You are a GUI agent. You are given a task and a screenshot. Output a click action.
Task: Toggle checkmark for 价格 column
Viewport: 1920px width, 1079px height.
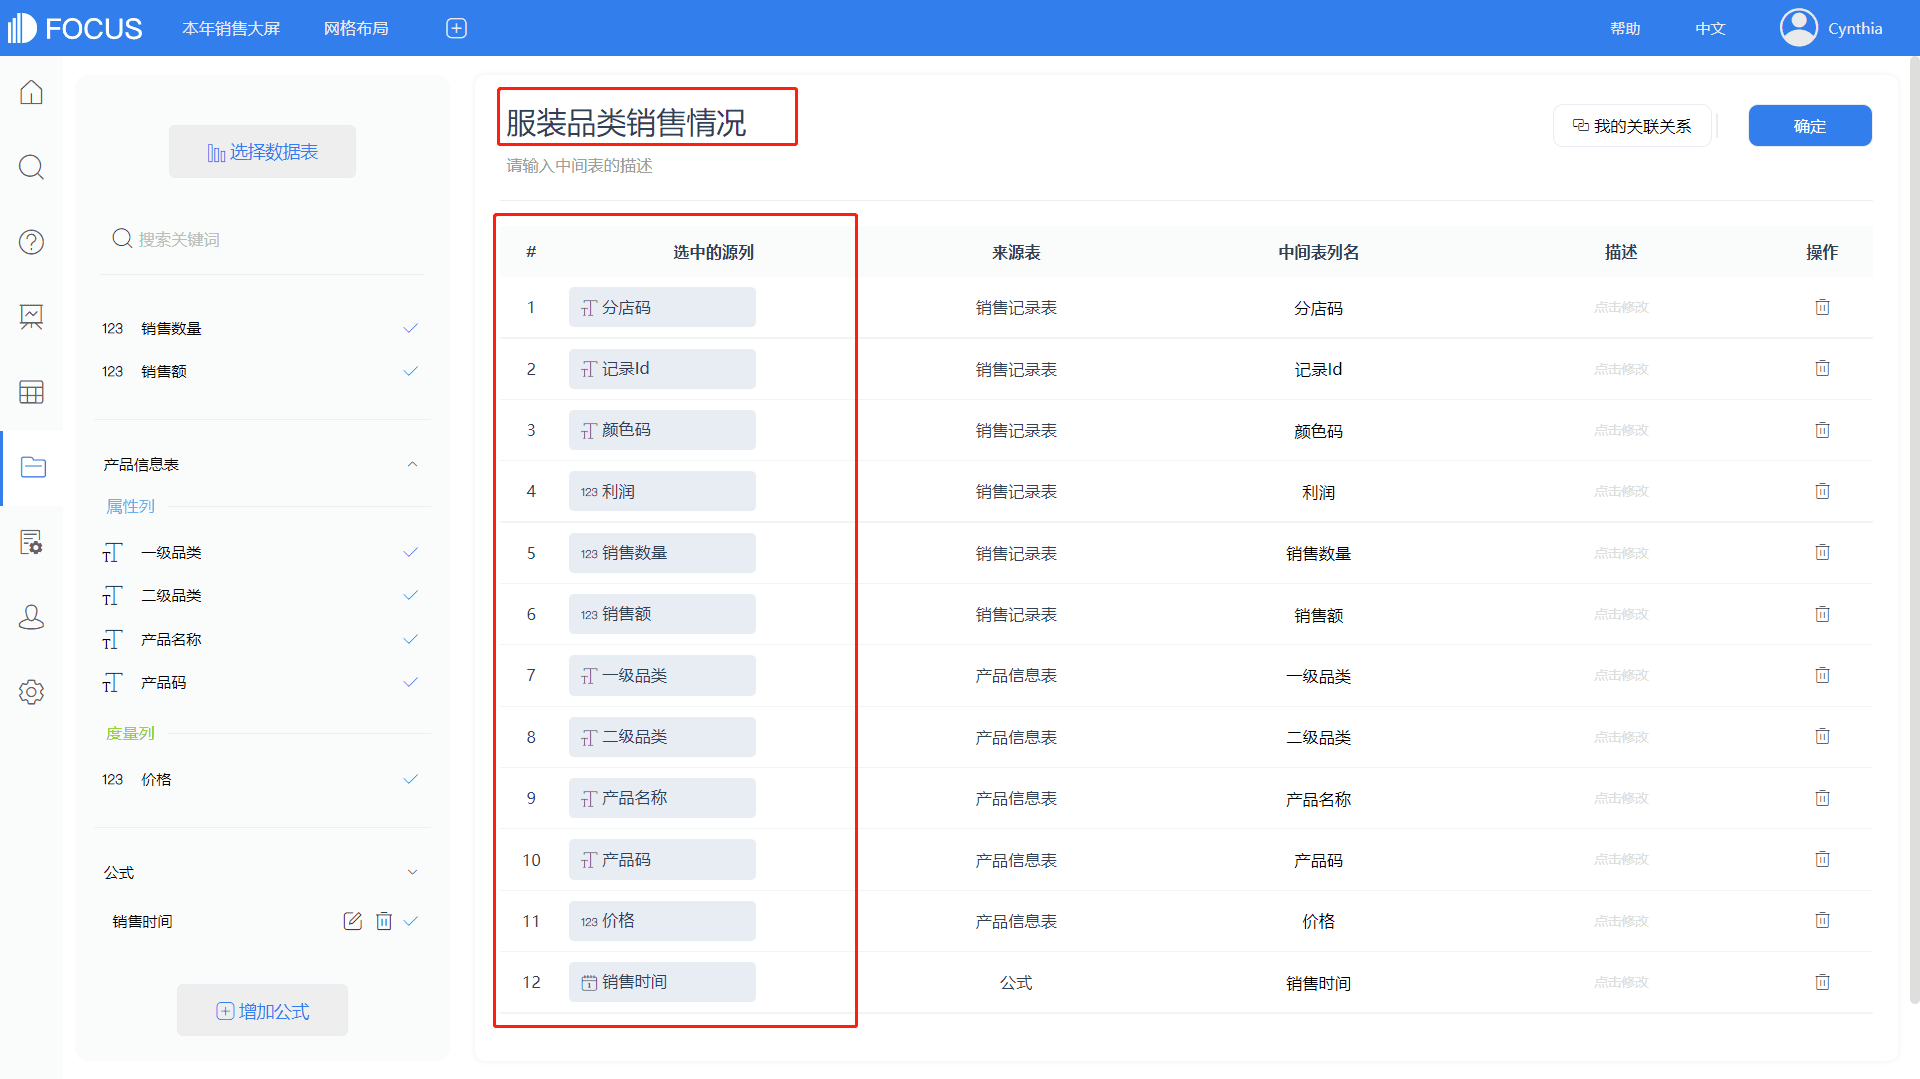pos(410,779)
